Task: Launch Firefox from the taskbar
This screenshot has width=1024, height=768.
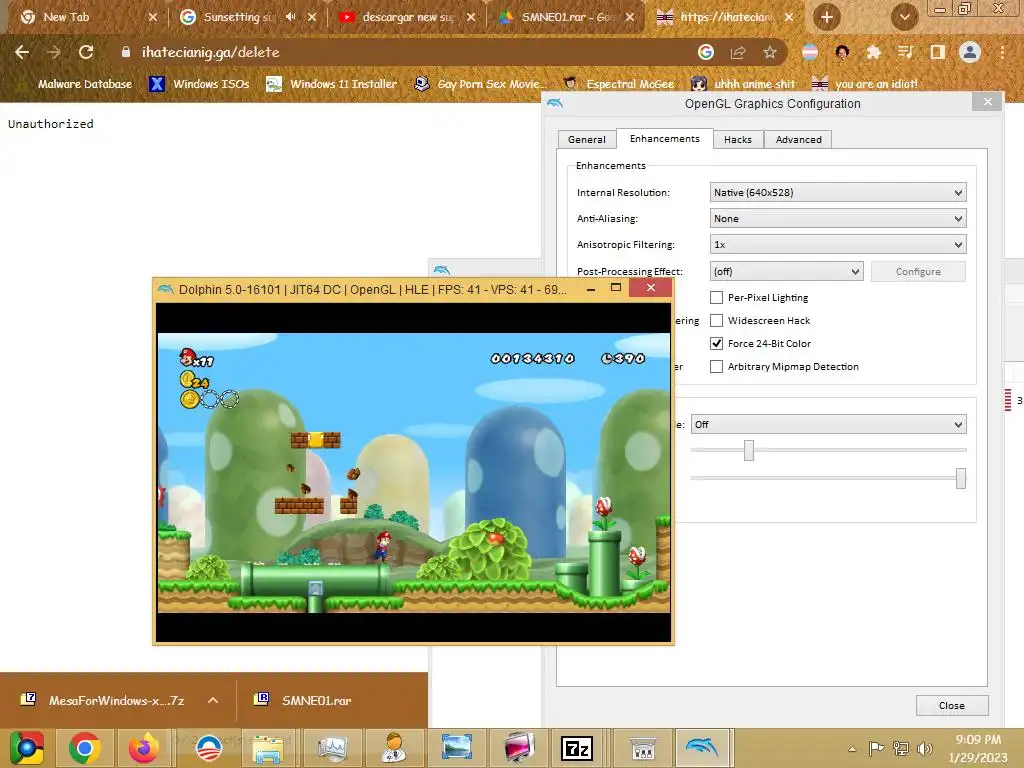Action: pos(144,748)
